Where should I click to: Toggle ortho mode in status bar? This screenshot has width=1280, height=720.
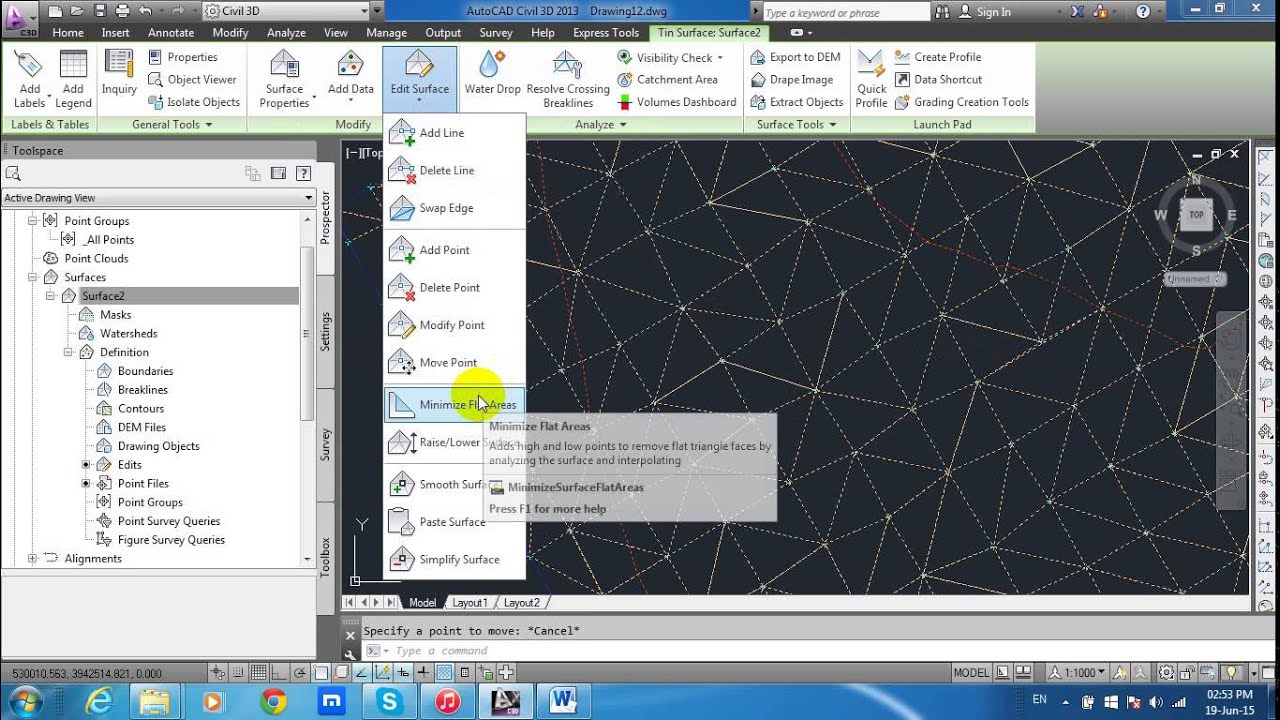tap(277, 673)
